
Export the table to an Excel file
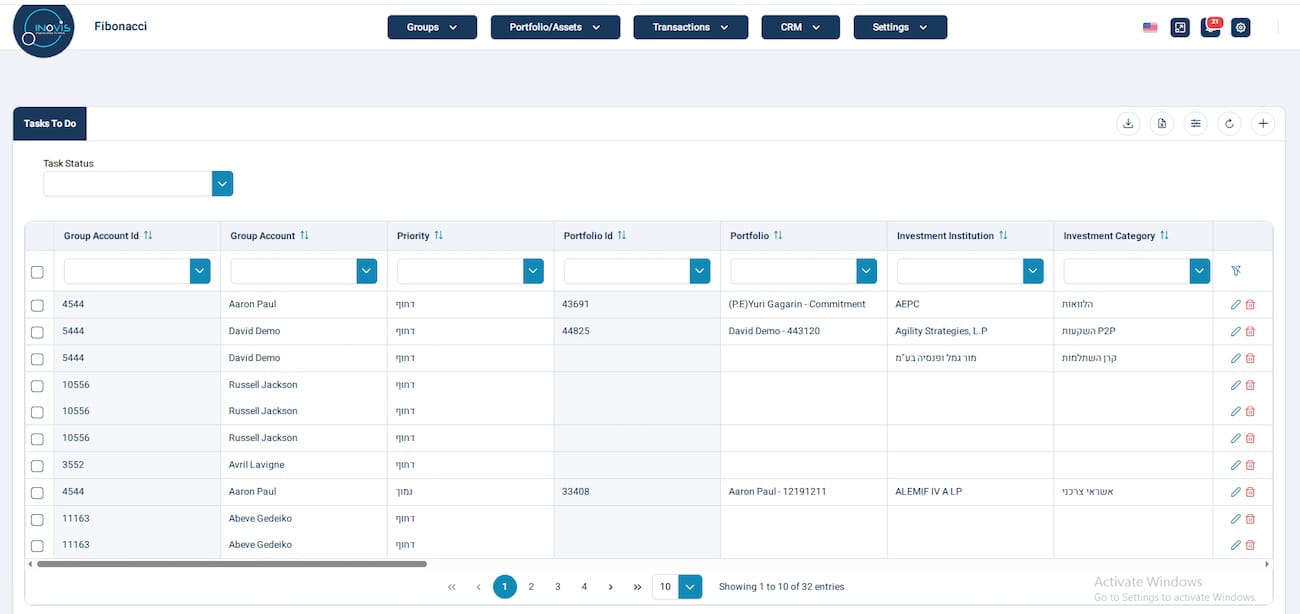click(x=1162, y=124)
